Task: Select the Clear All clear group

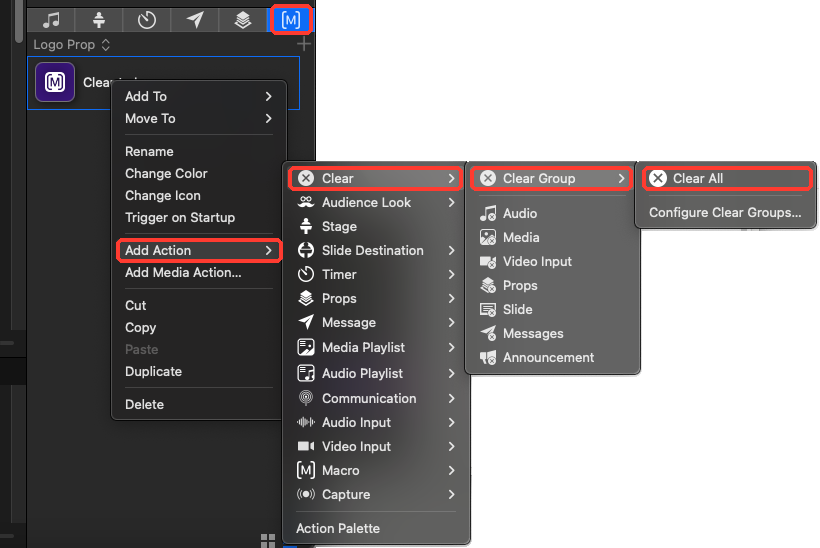Action: point(727,178)
